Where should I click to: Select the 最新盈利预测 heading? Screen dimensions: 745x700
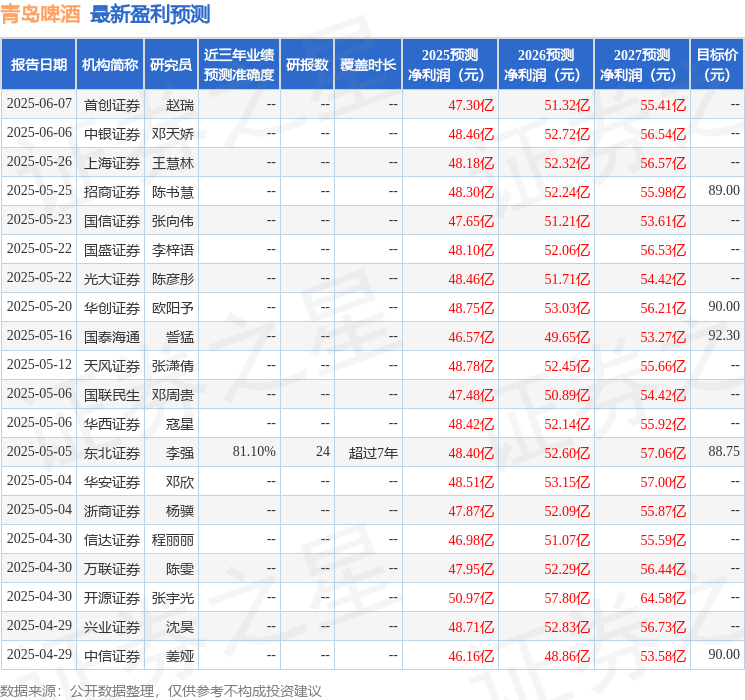pyautogui.click(x=150, y=14)
